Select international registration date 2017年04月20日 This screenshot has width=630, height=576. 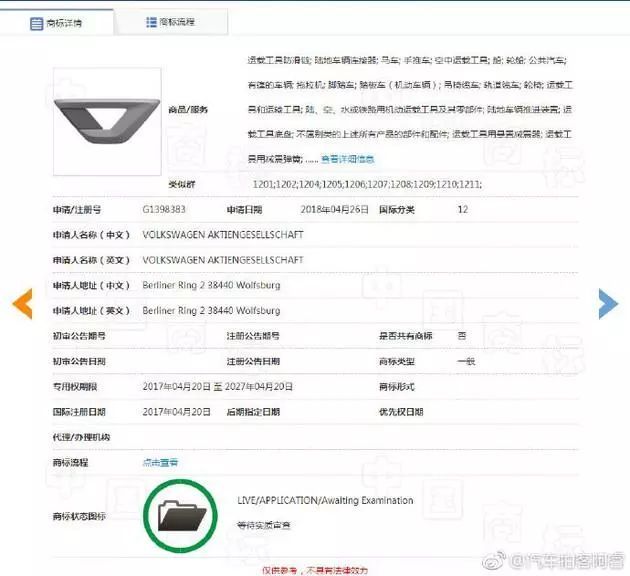tap(176, 412)
